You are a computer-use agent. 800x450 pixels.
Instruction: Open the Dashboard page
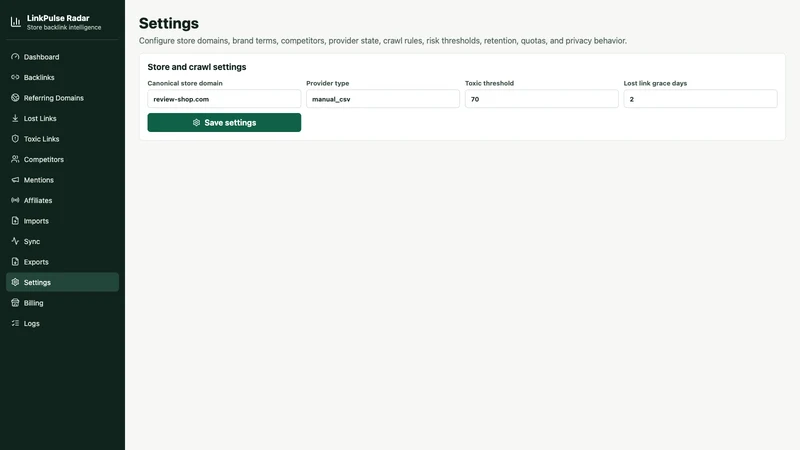(62, 57)
